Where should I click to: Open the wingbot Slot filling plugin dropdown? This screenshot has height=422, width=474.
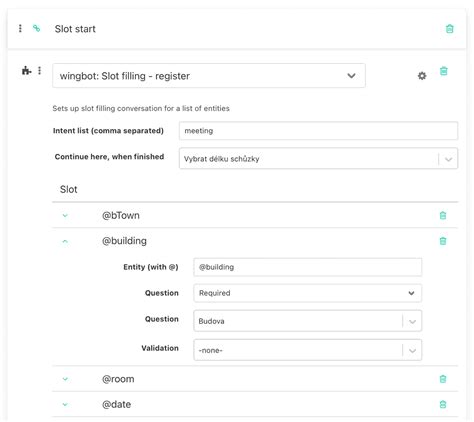tap(209, 76)
